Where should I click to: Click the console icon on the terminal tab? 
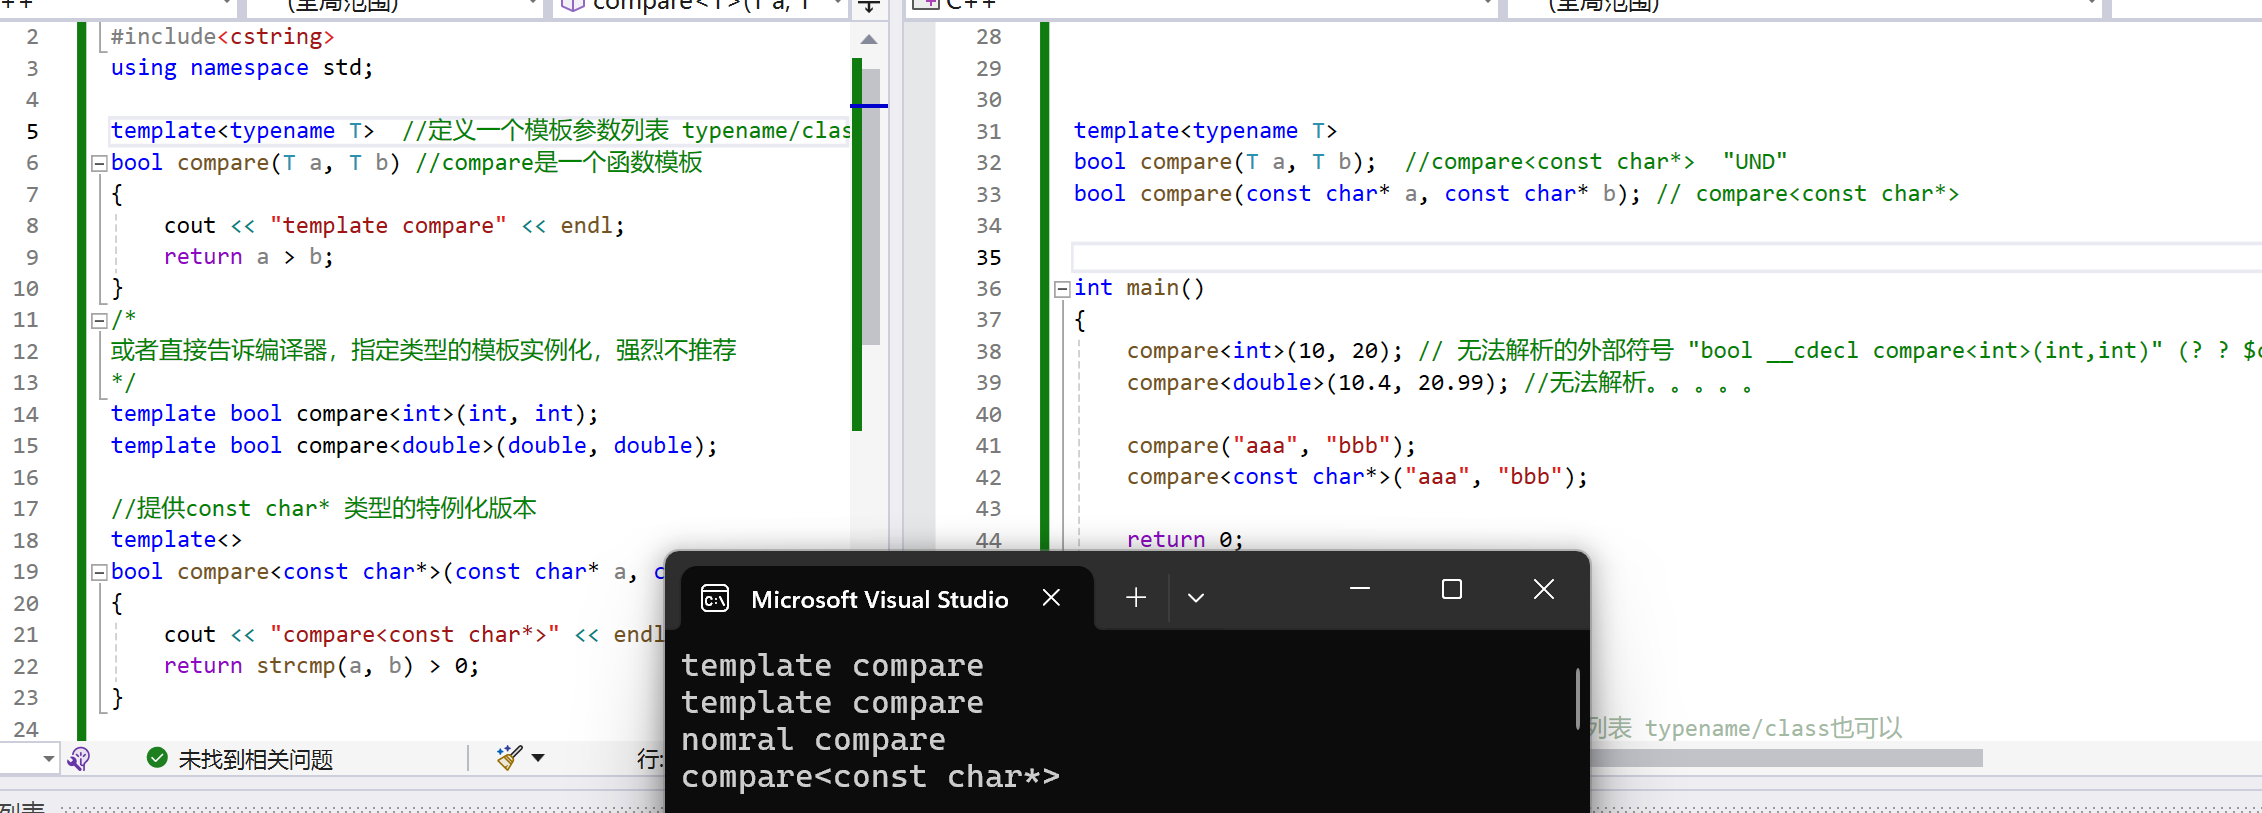point(715,598)
